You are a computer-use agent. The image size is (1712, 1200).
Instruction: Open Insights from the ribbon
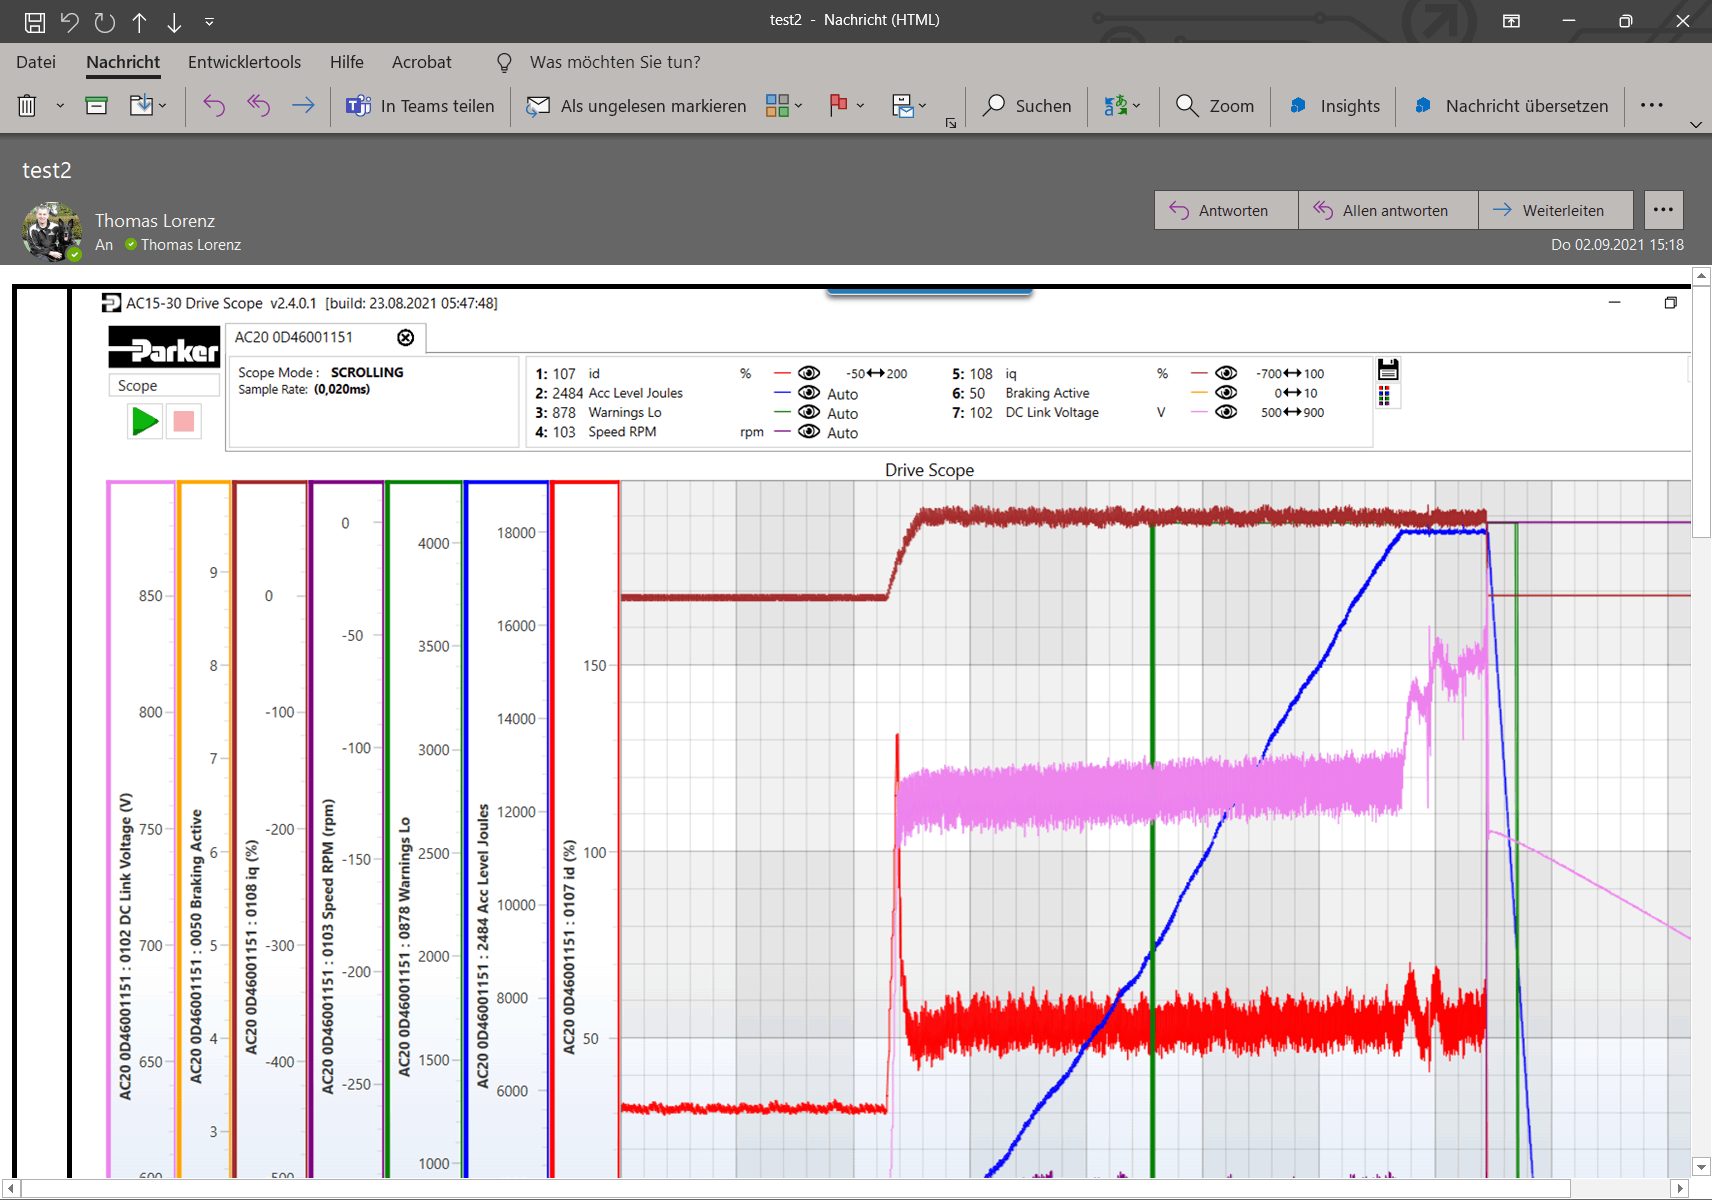click(x=1334, y=106)
